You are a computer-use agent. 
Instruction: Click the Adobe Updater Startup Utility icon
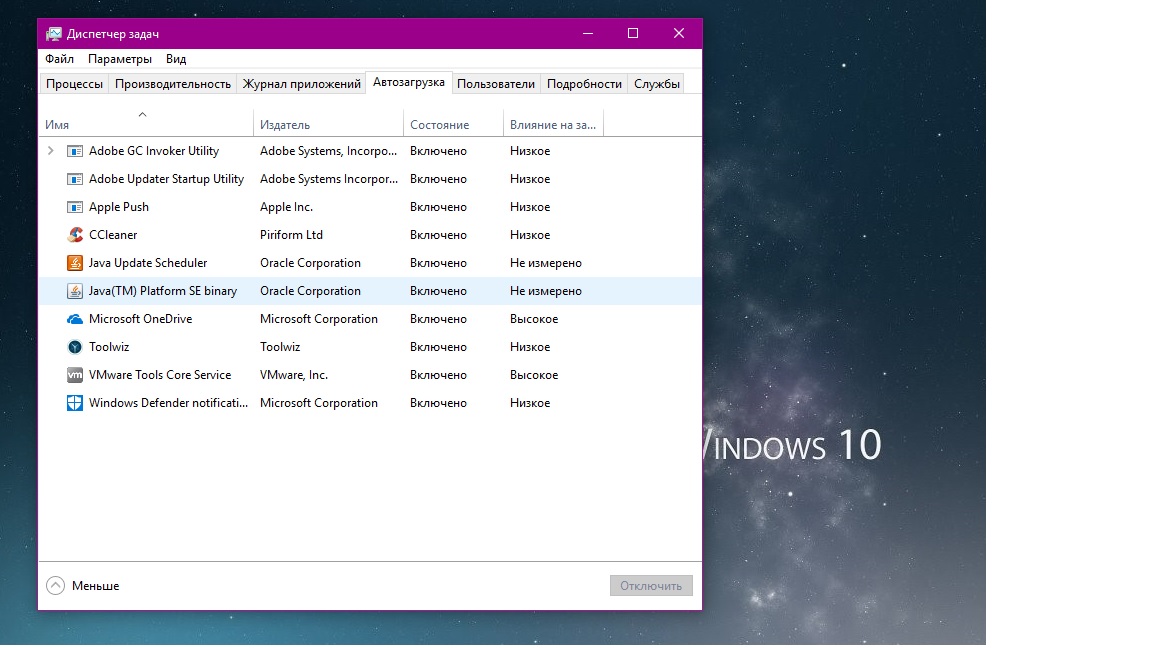pyautogui.click(x=75, y=179)
